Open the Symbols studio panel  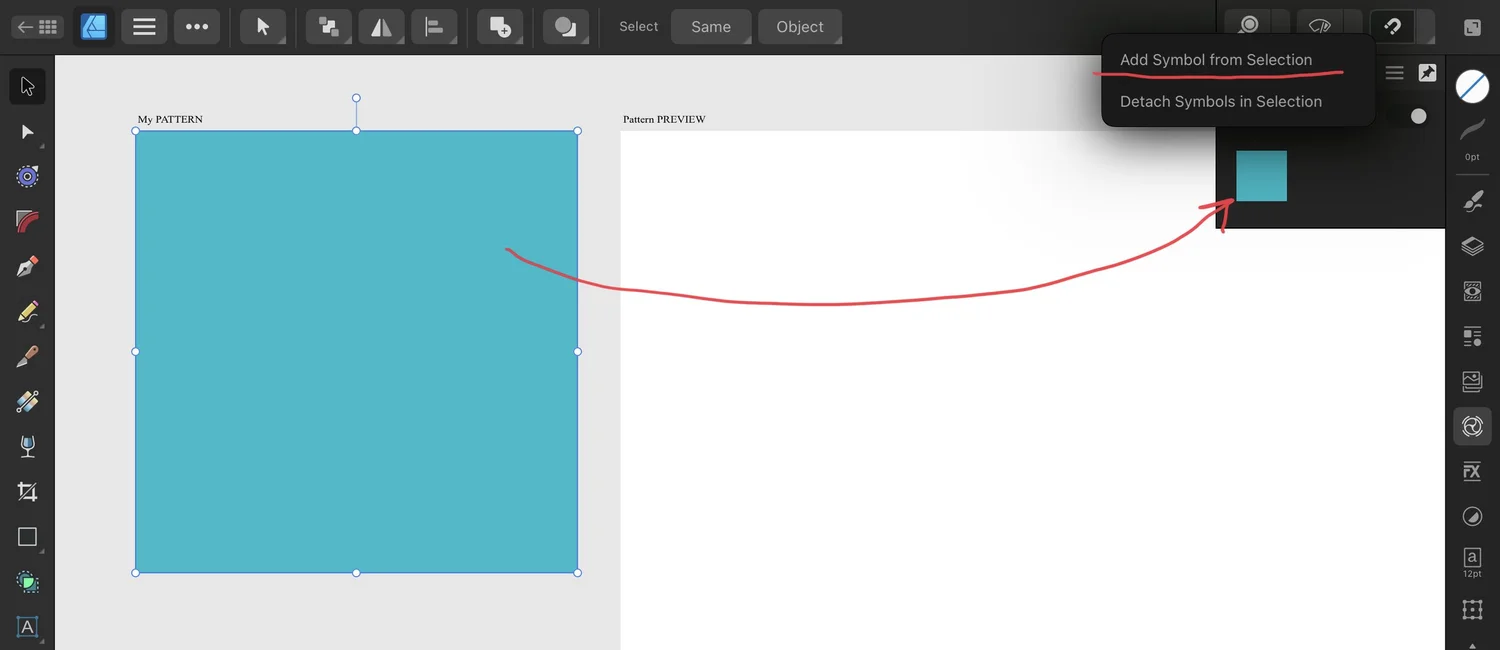(1472, 426)
